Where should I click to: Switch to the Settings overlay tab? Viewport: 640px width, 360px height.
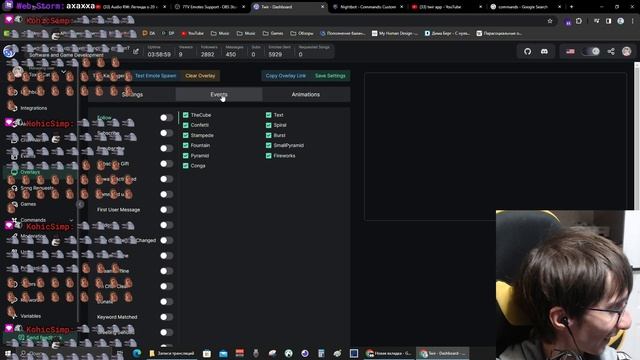point(132,94)
